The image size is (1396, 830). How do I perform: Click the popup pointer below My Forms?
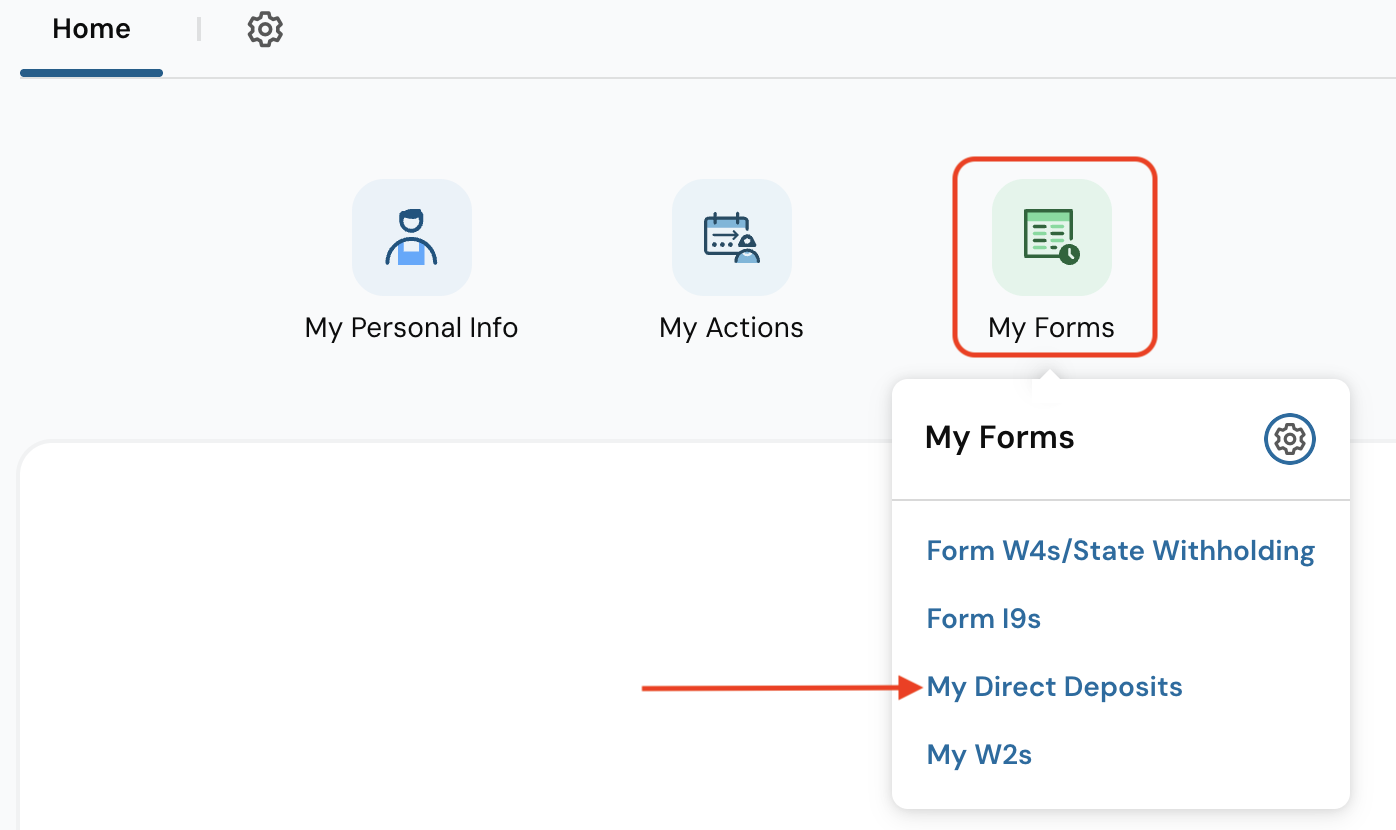tap(1048, 373)
